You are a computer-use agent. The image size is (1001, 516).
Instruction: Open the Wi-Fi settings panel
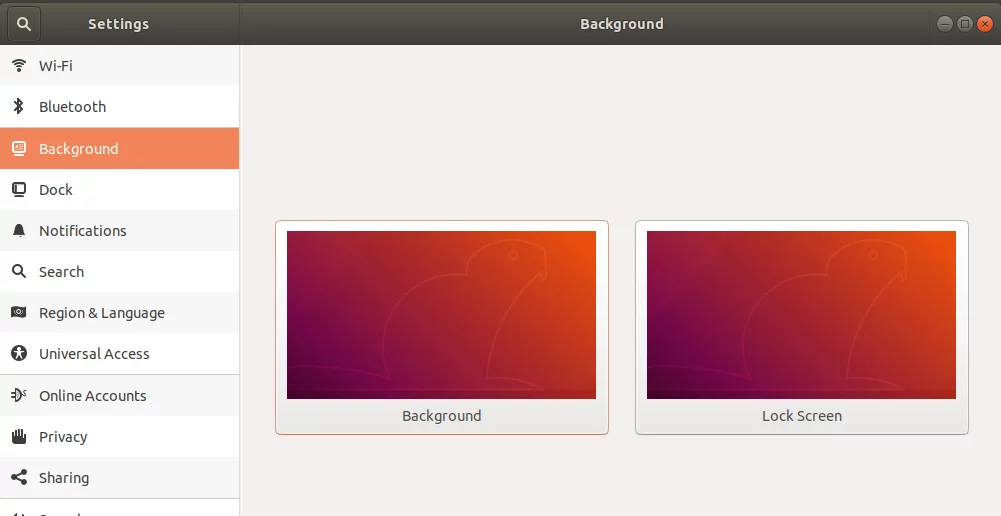[x=119, y=65]
